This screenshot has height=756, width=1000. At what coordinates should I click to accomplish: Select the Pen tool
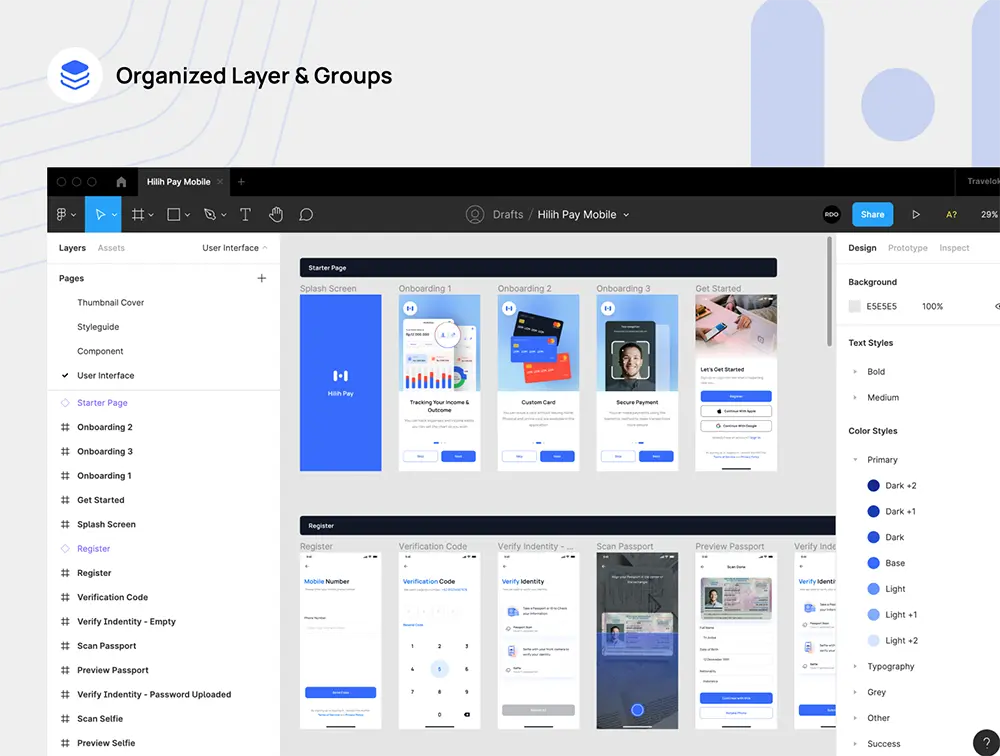click(x=209, y=215)
